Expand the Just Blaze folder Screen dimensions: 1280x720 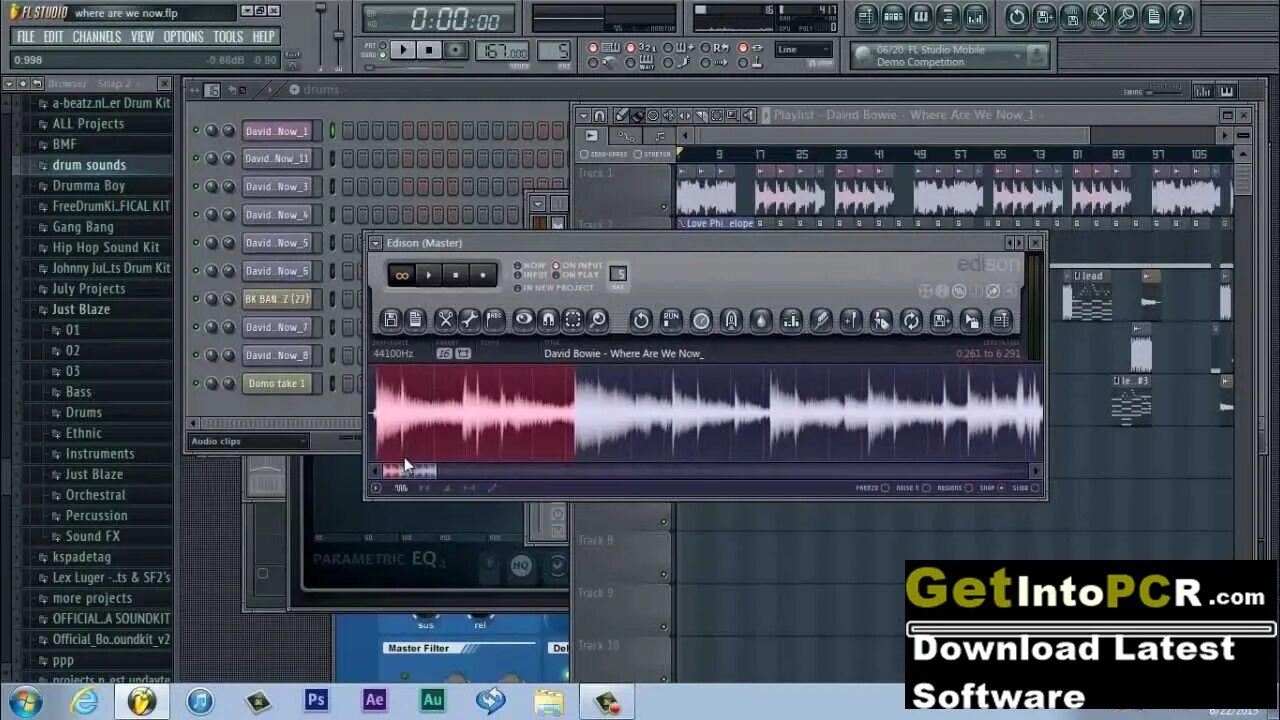(81, 309)
